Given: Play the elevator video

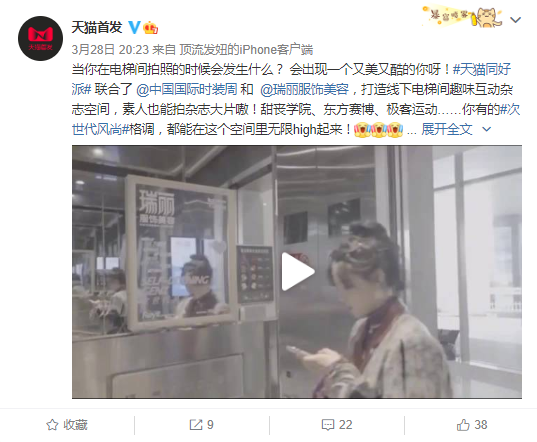Looking at the screenshot, I should point(297,272).
